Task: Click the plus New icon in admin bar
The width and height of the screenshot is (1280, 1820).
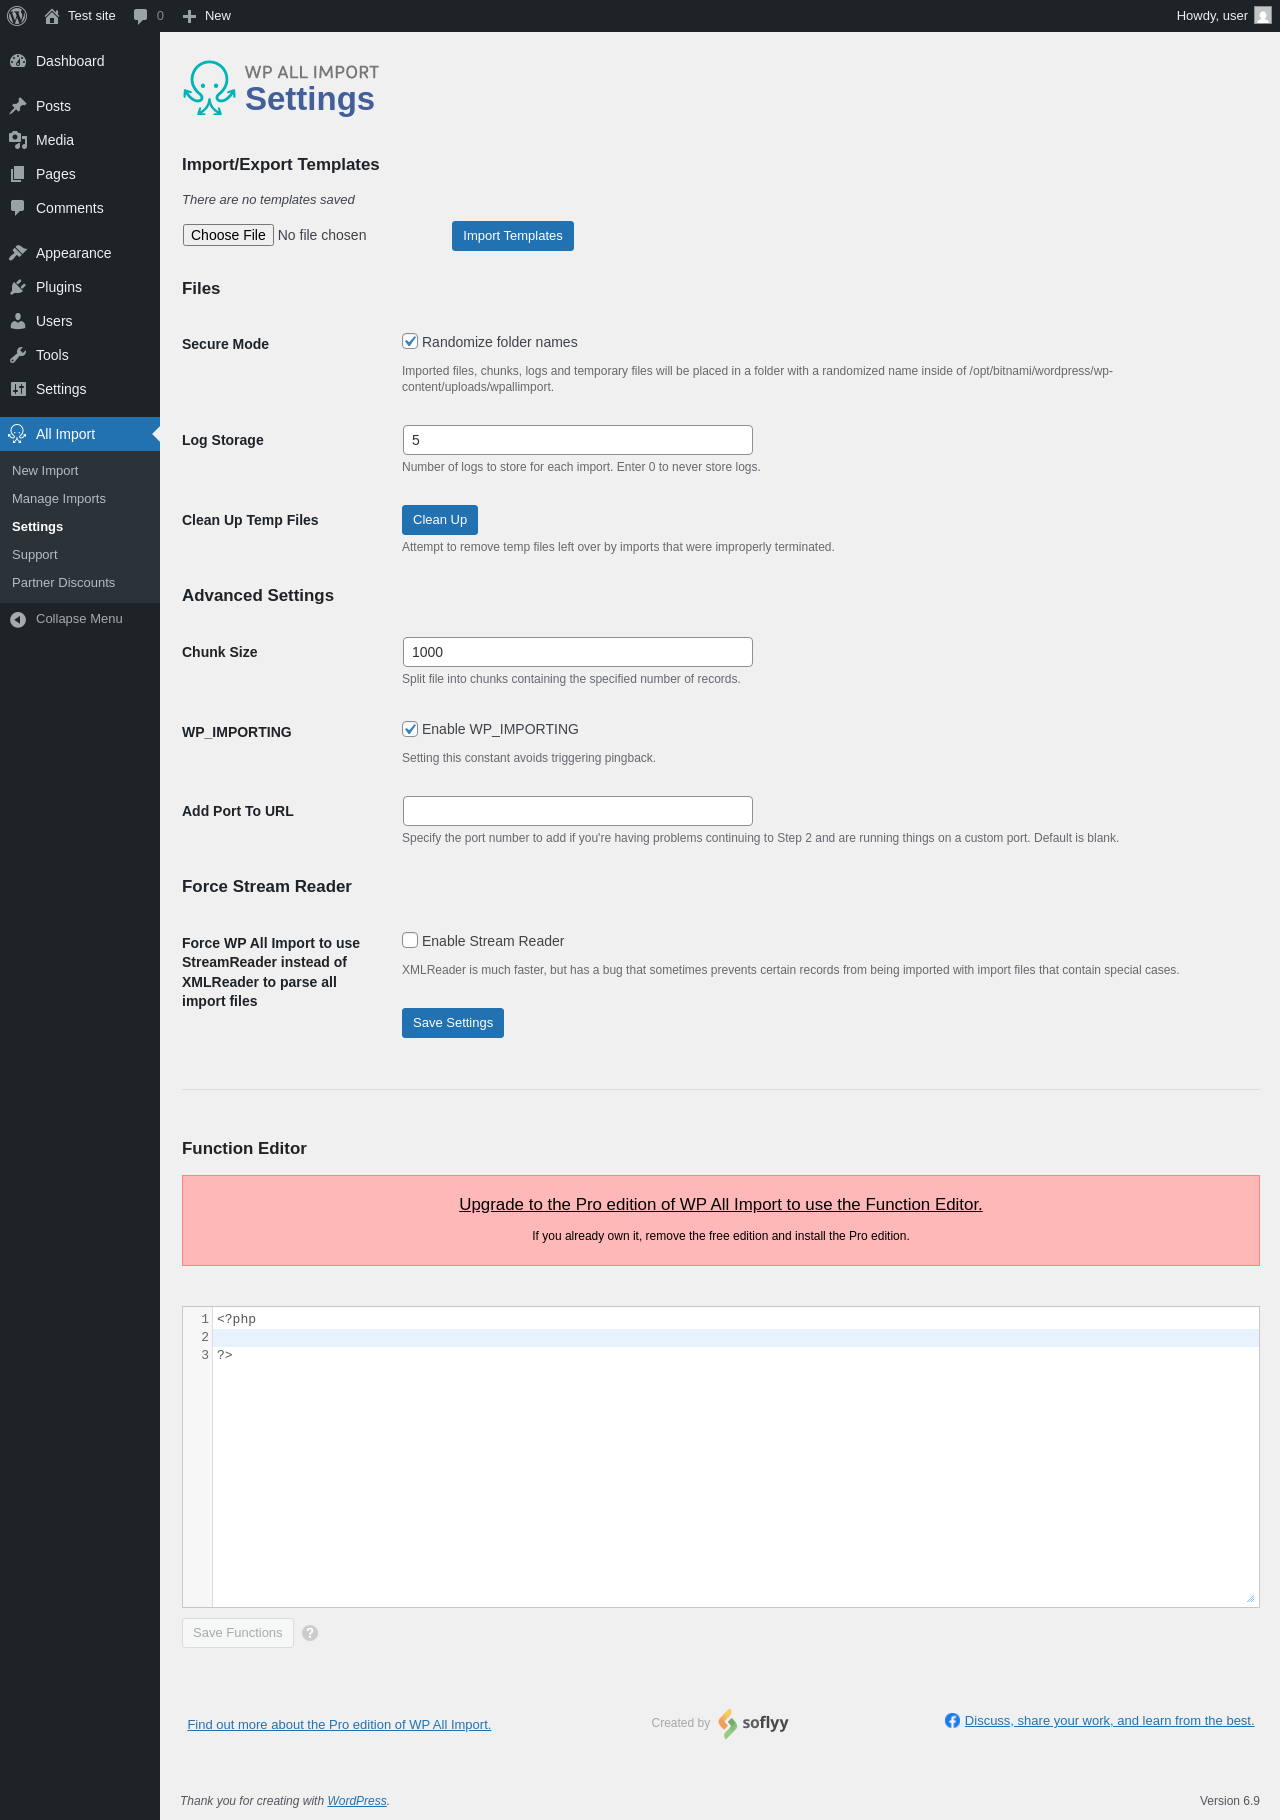Action: (x=189, y=16)
